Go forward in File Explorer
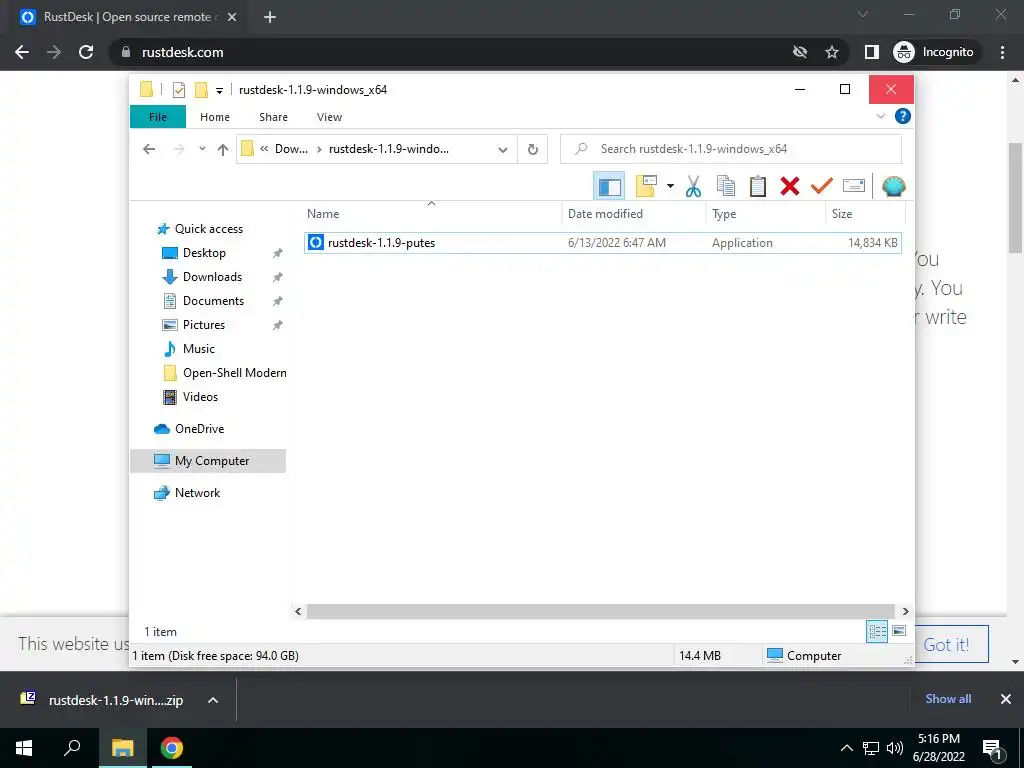The height and width of the screenshot is (768, 1024). coord(178,149)
